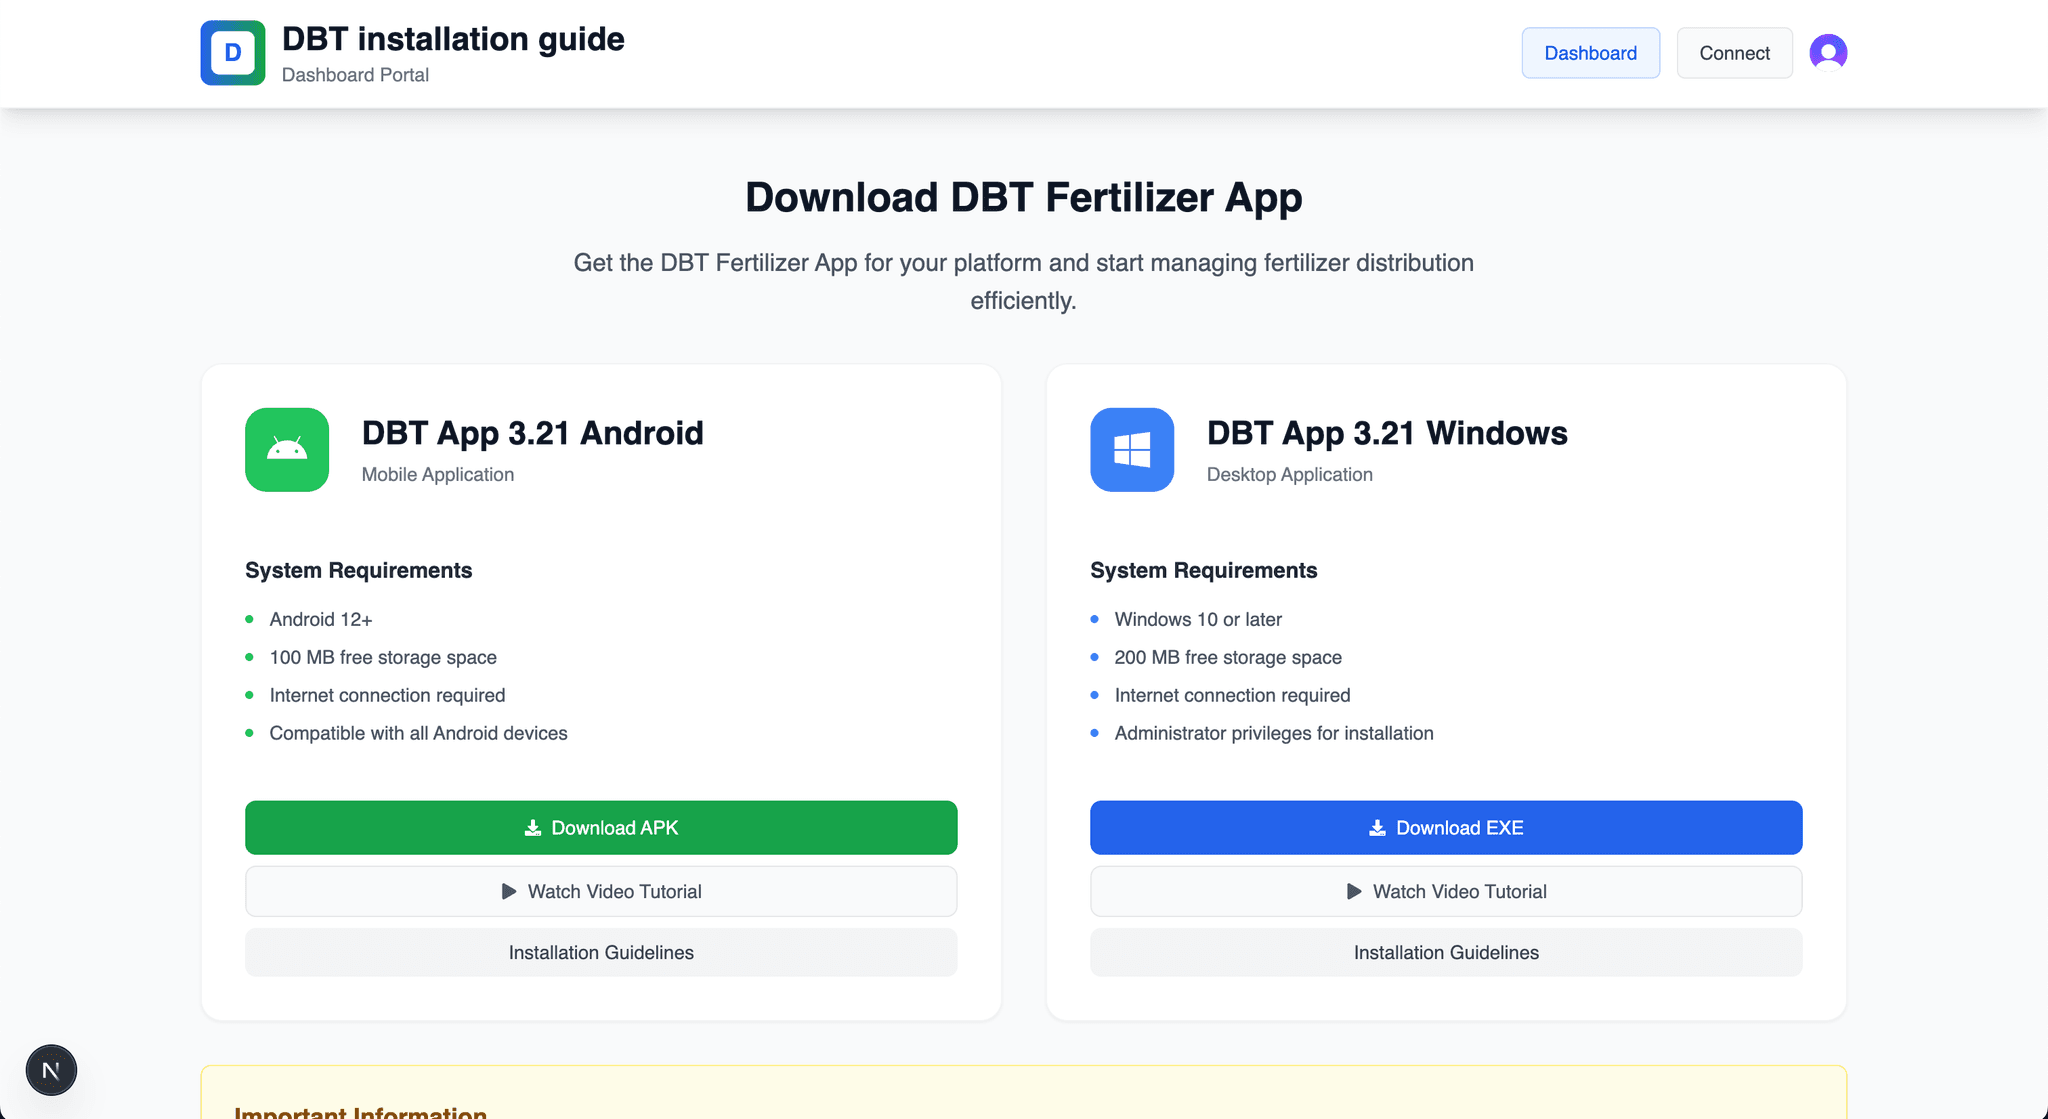Click 'Dashboard Portal' subtitle text
The image size is (2048, 1119).
[355, 75]
